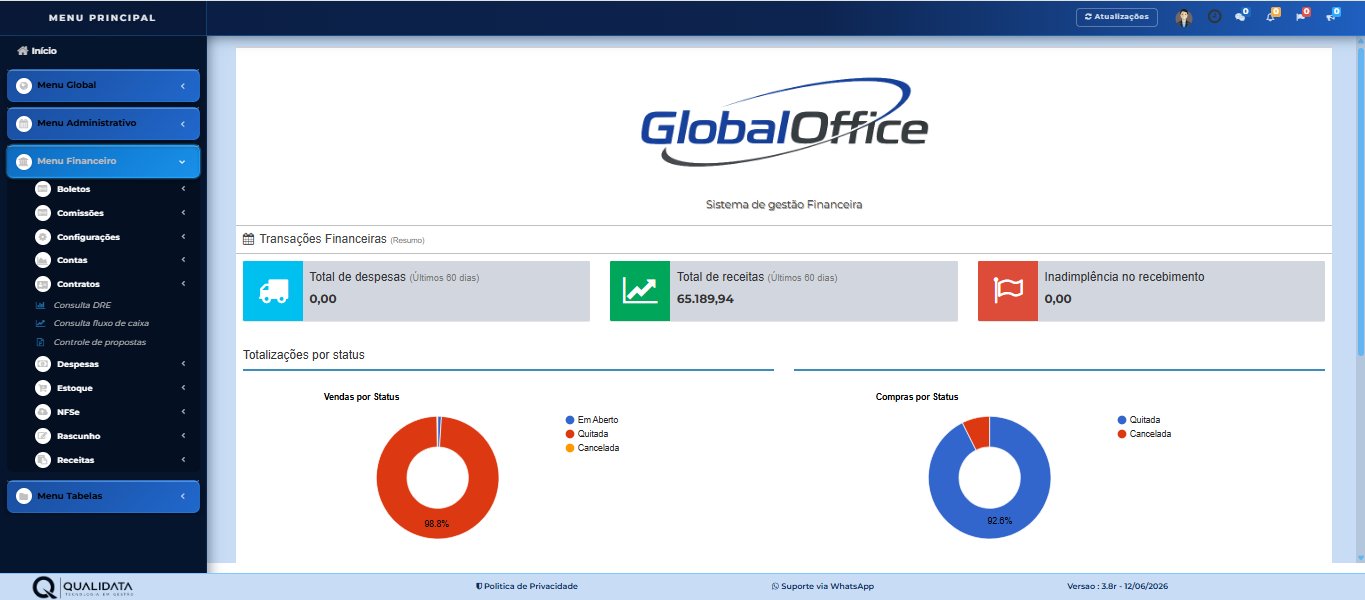Screen dimensions: 1365x600
Task: Click the Contratos round icon
Action: [x=42, y=284]
